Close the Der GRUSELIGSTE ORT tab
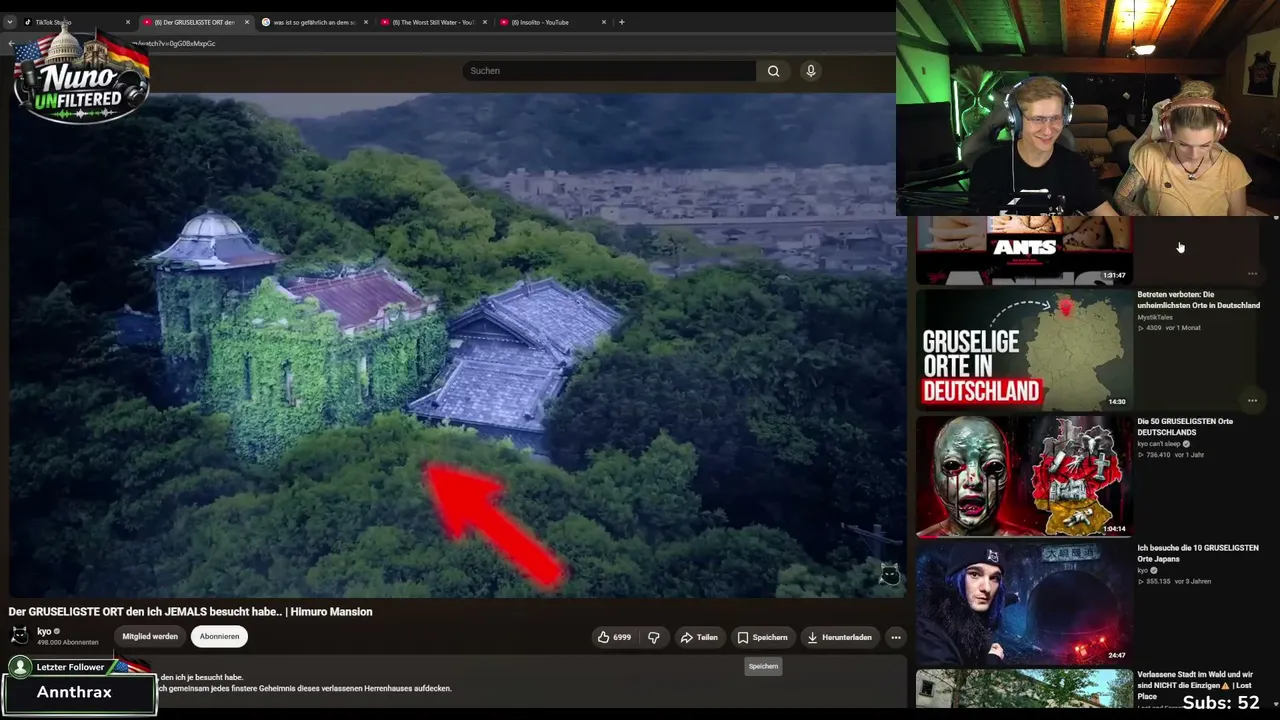The image size is (1280, 720). click(246, 22)
